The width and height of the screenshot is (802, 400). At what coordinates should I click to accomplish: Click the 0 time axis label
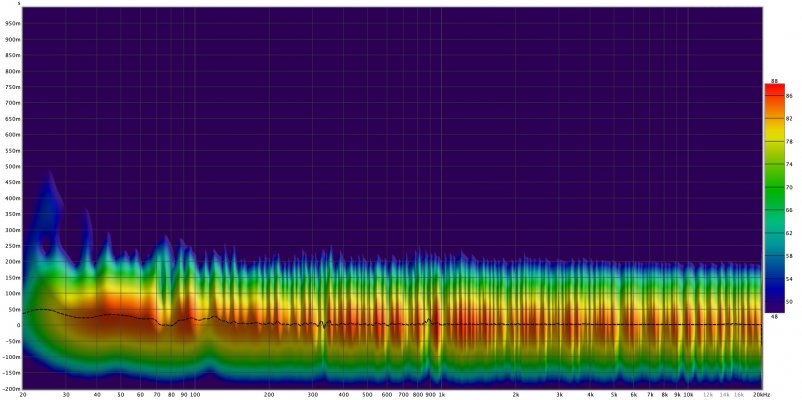[17, 325]
